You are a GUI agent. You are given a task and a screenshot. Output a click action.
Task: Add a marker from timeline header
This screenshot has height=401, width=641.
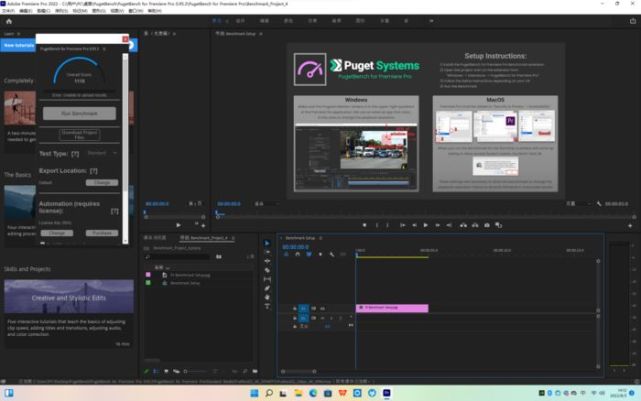click(x=320, y=255)
